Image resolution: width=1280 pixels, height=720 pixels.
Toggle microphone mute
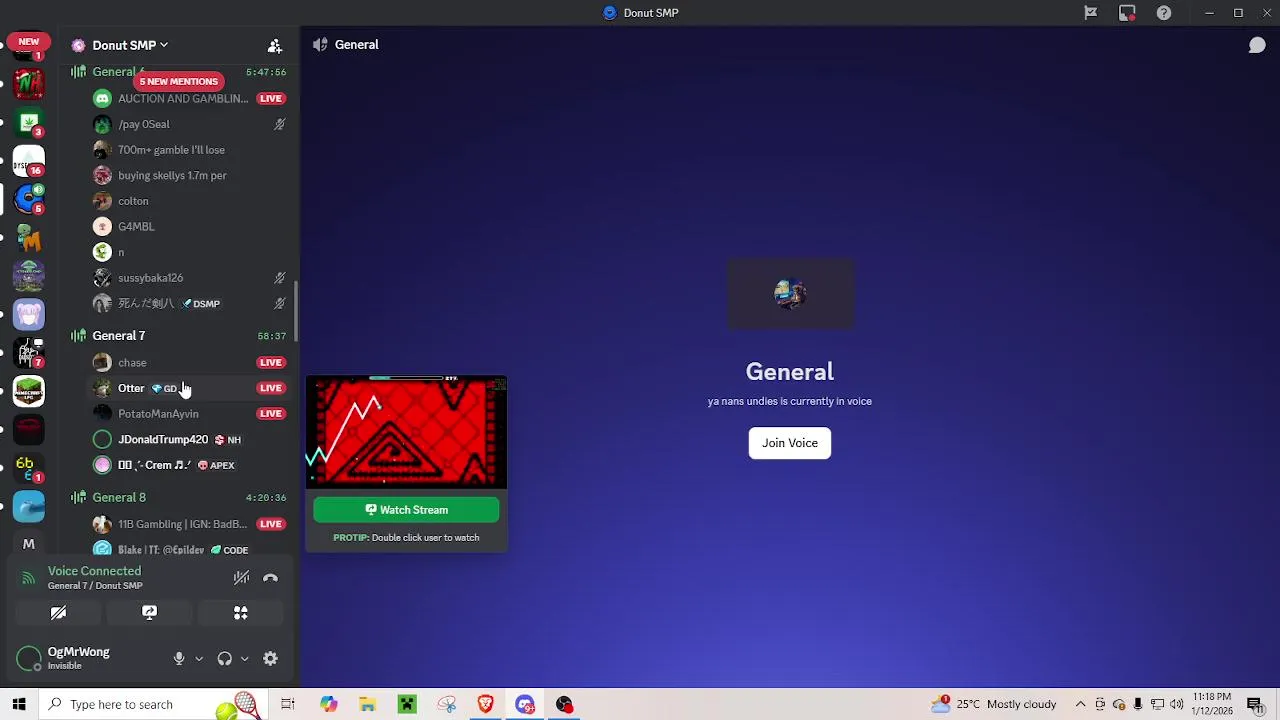[x=178, y=659]
